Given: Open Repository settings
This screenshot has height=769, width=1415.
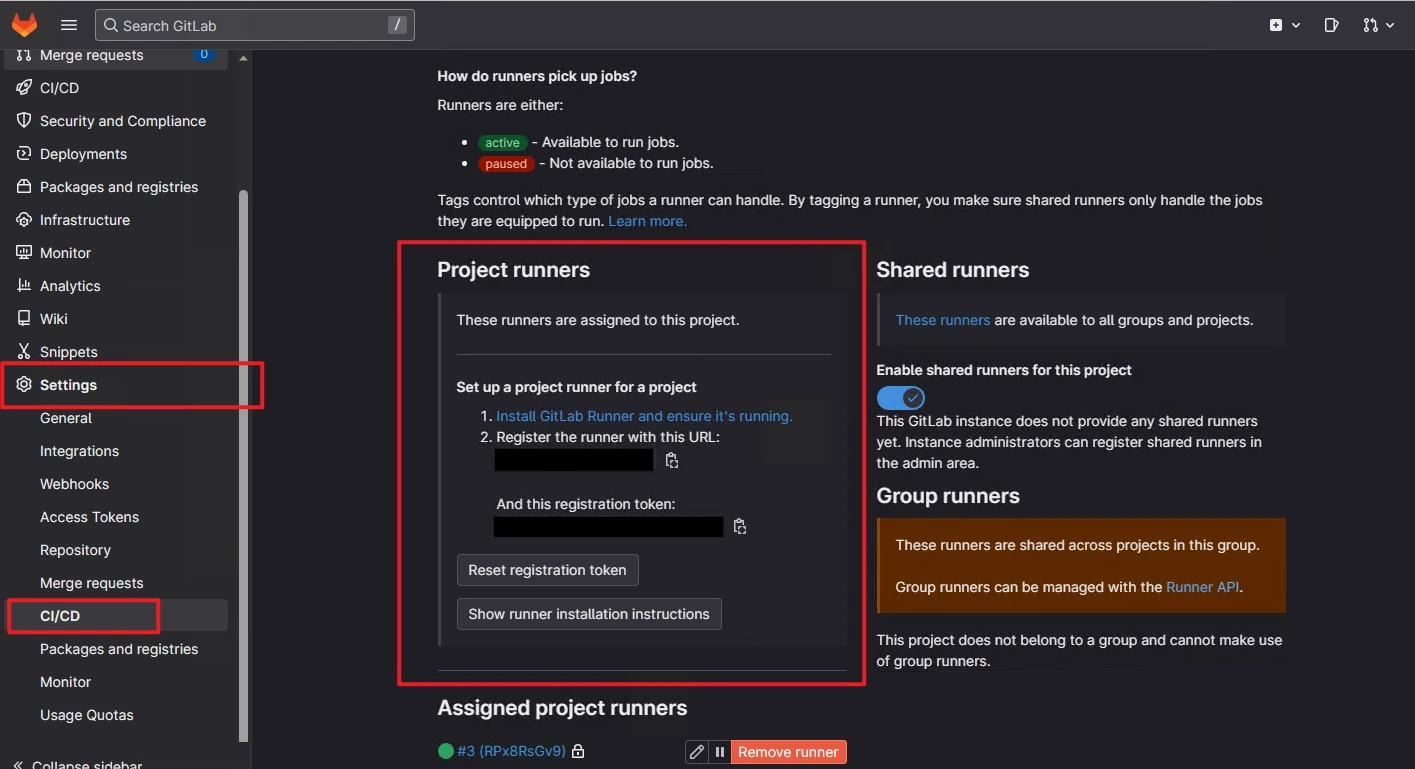Looking at the screenshot, I should point(75,550).
